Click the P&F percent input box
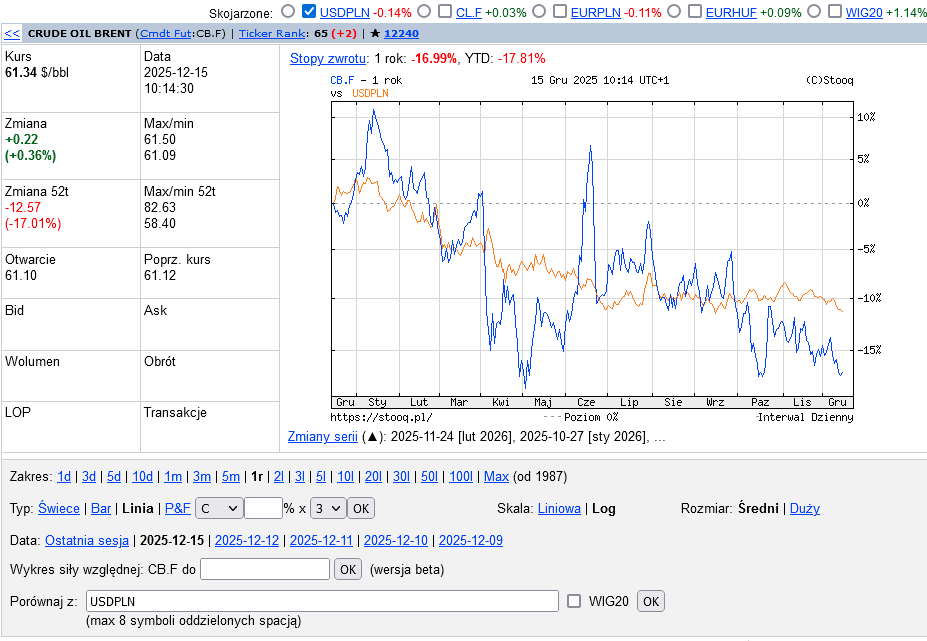The height and width of the screenshot is (641, 927). coord(263,508)
